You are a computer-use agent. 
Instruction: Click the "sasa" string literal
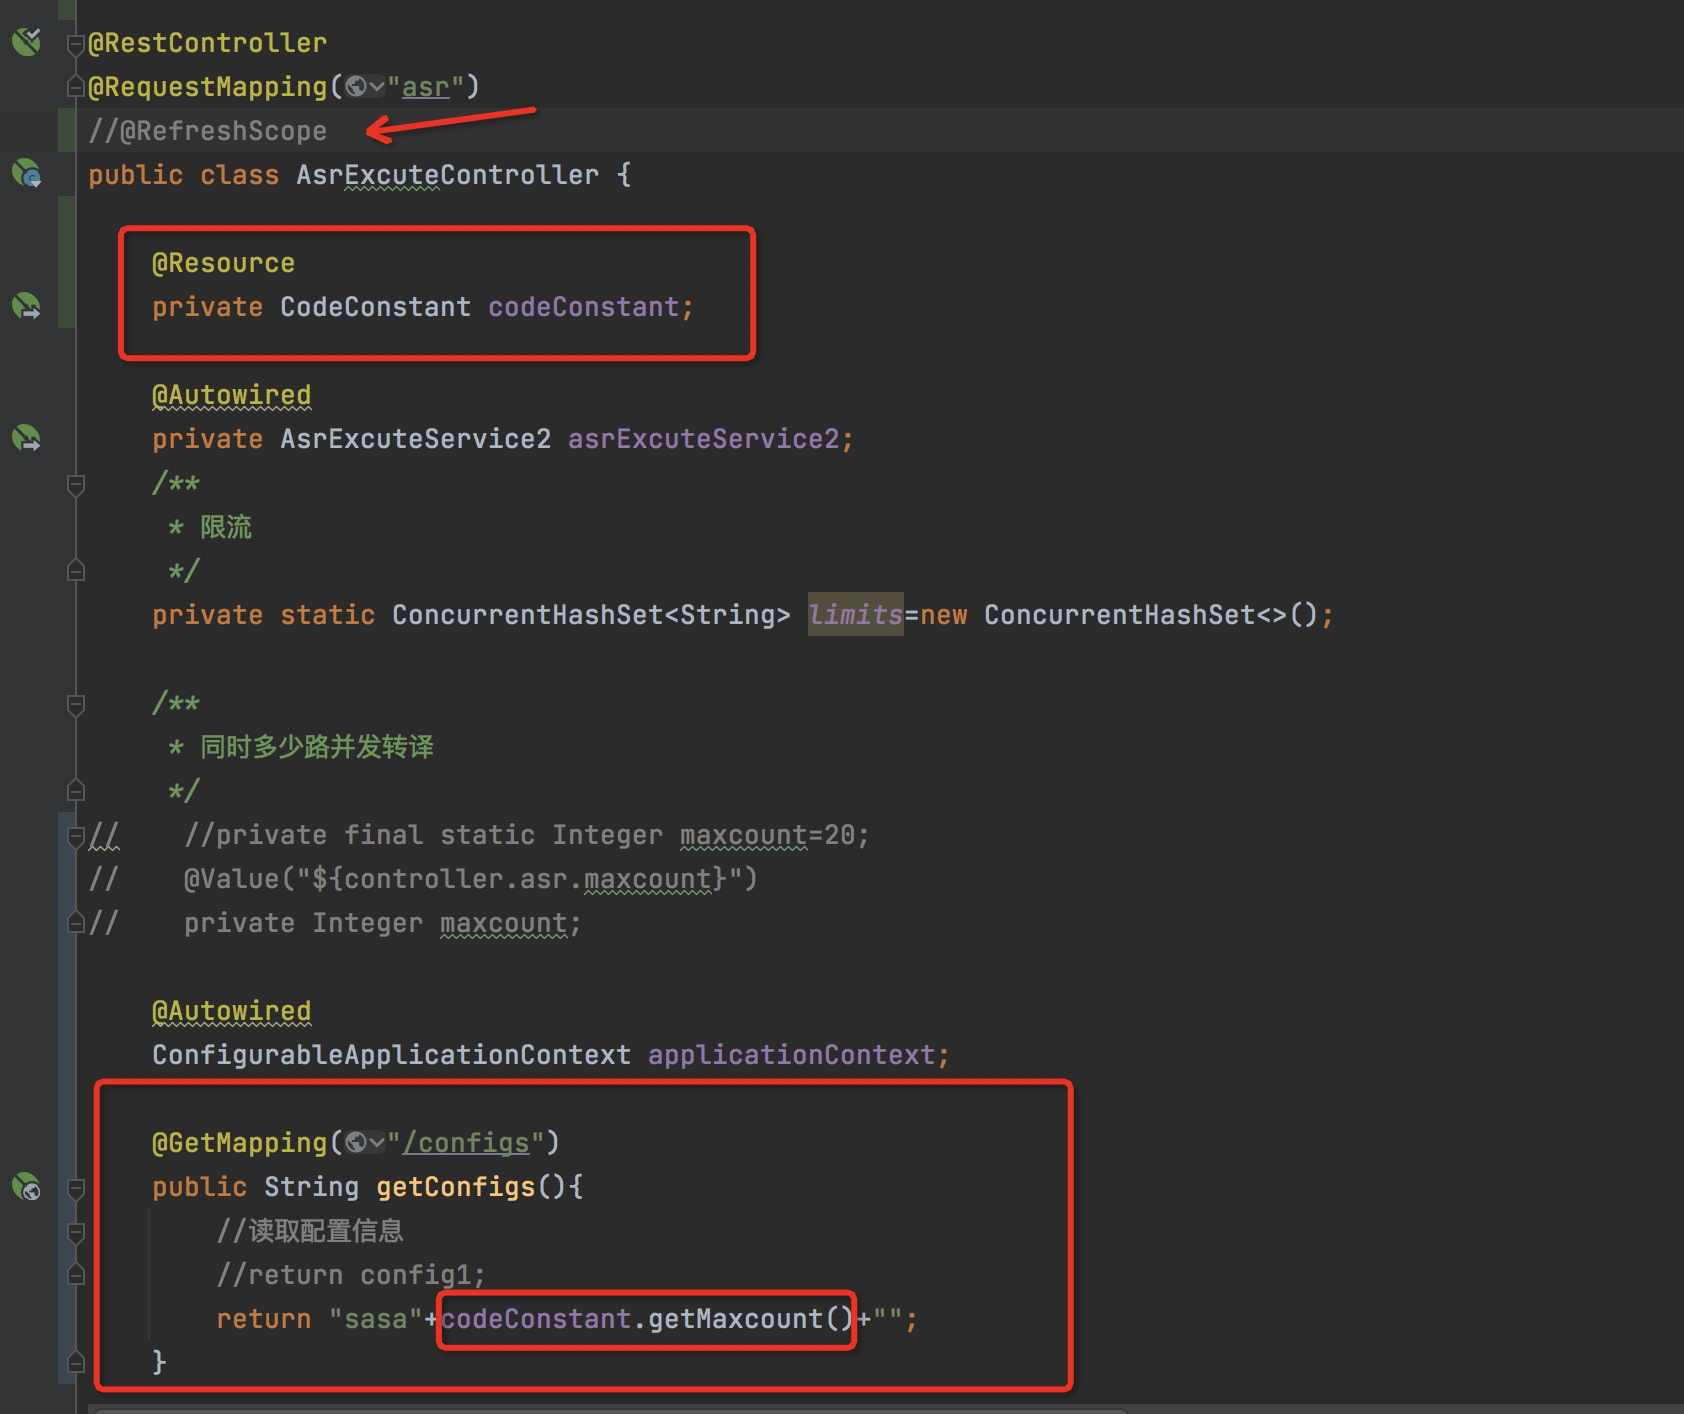(376, 1319)
